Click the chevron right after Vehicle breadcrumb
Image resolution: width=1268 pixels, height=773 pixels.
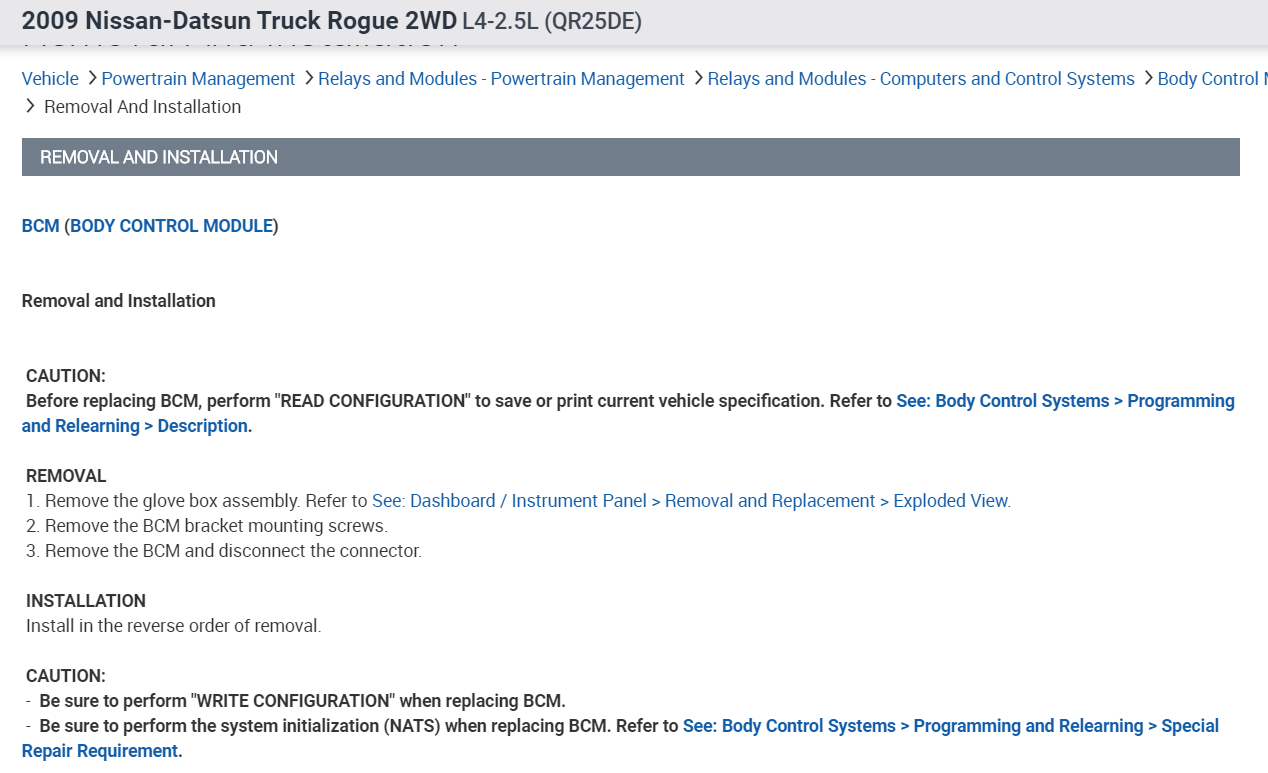(x=91, y=78)
